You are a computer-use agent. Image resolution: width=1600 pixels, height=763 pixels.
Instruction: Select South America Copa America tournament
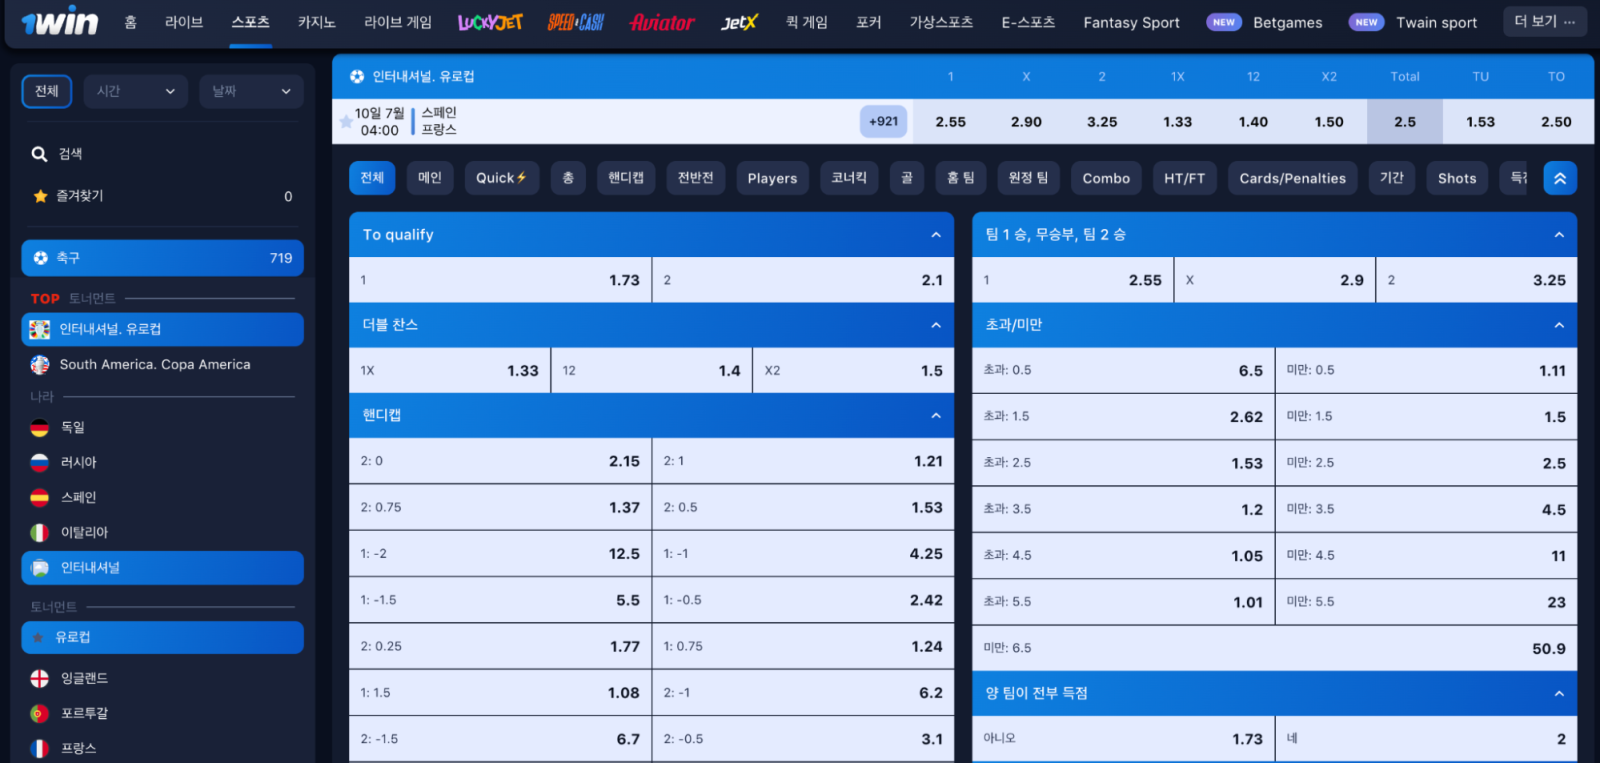point(155,365)
